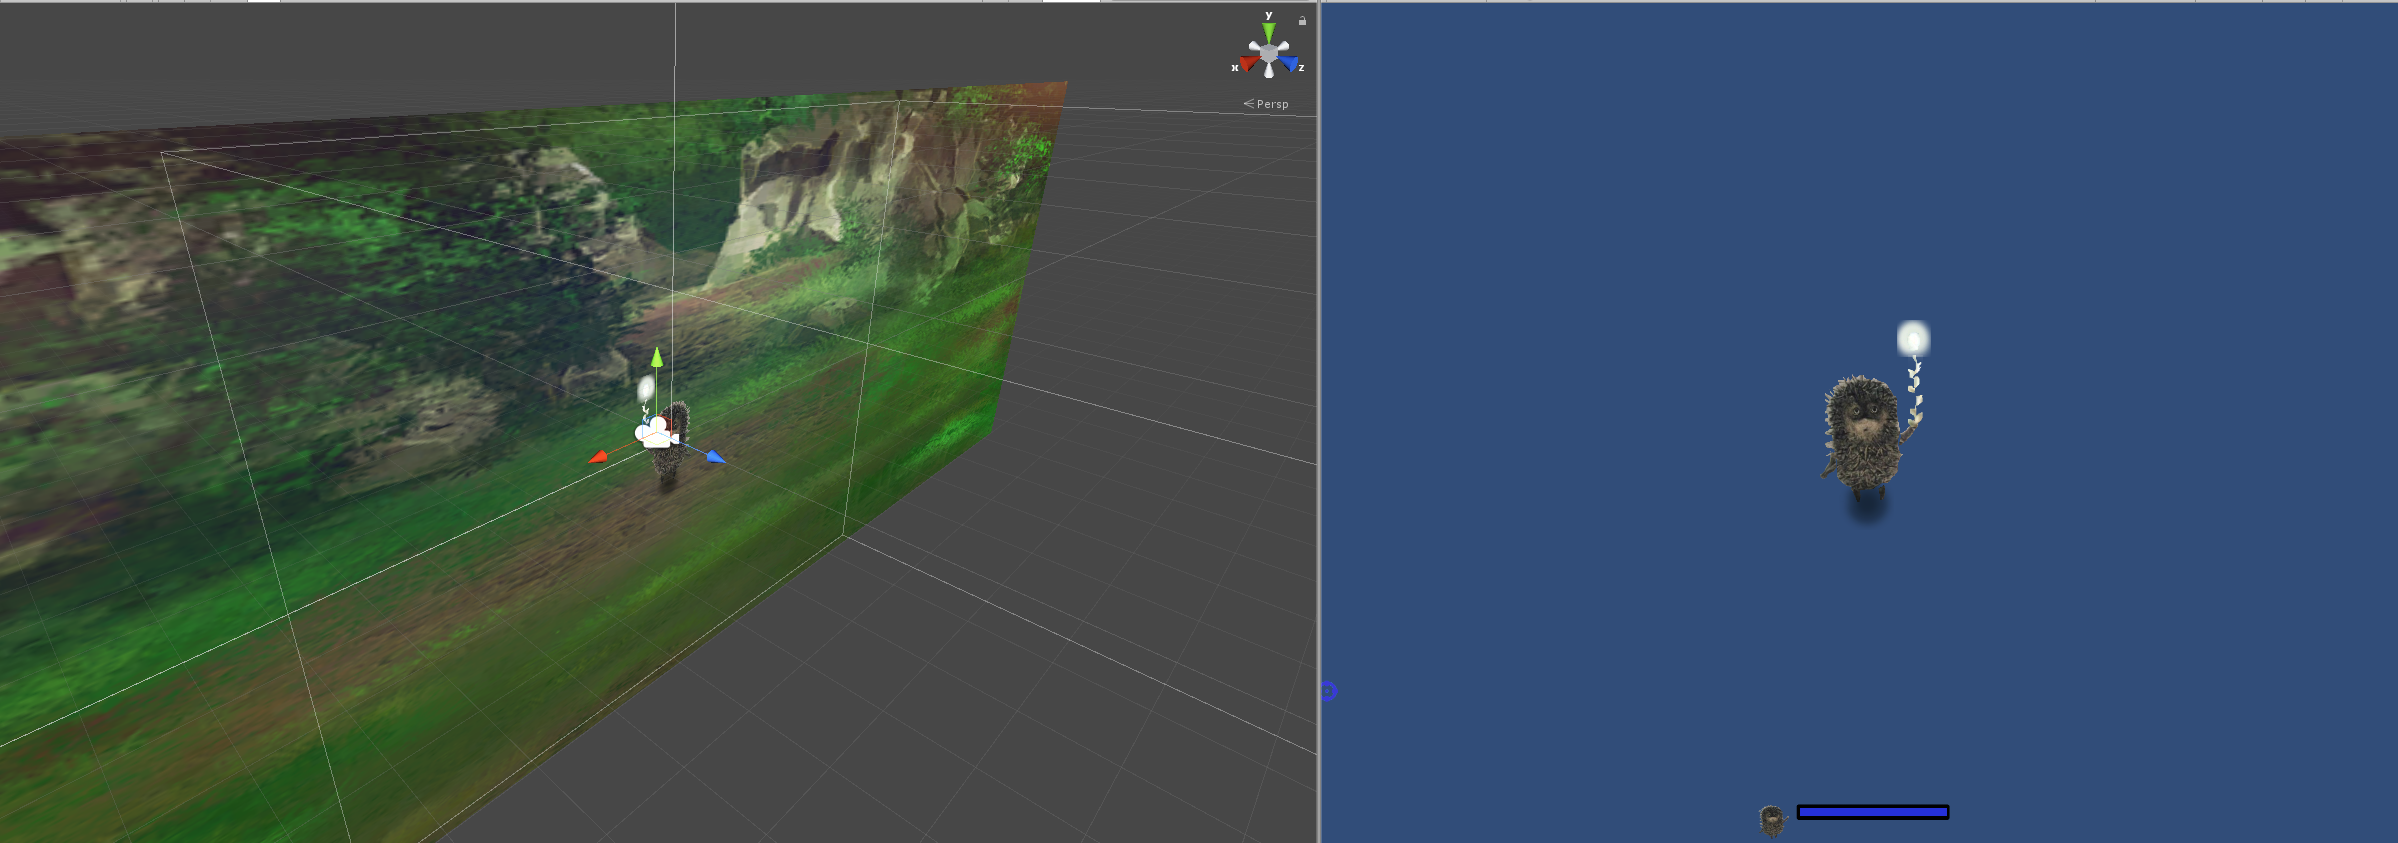Click the green Y axis cone on orientation gizmo
The height and width of the screenshot is (843, 2398).
1268,32
